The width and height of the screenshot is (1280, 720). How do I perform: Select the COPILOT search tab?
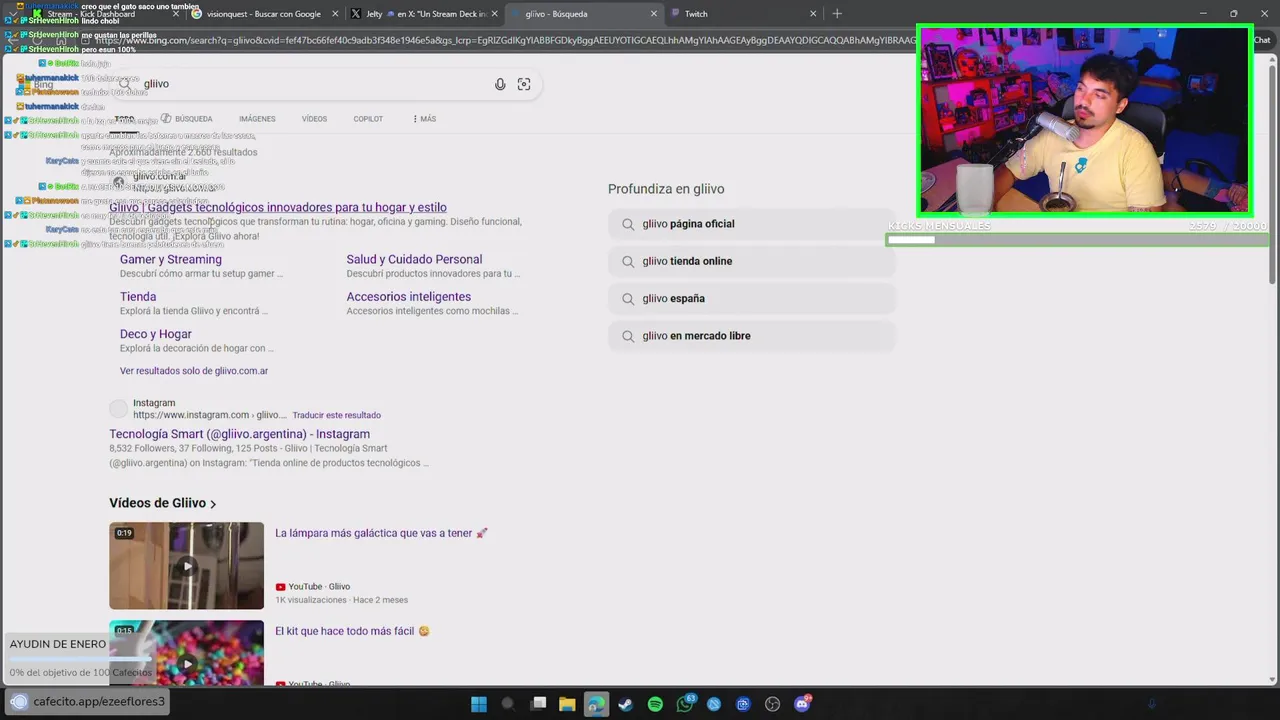[x=368, y=119]
